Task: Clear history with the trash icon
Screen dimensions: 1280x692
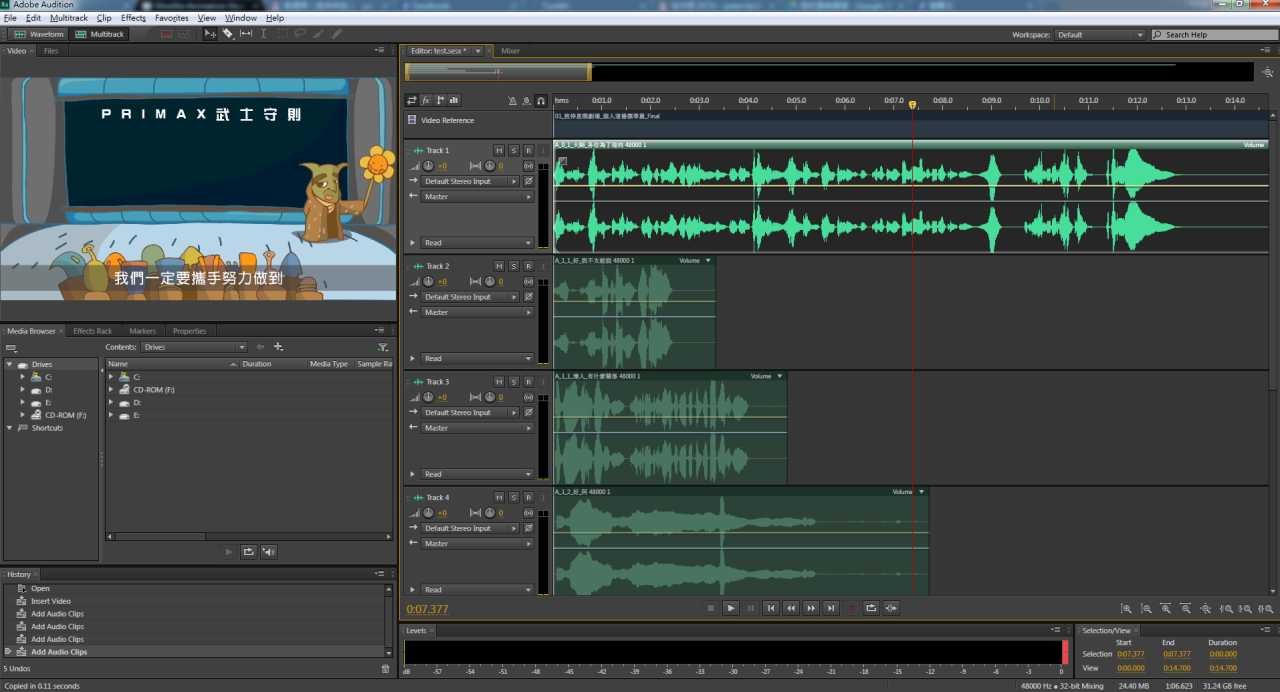Action: coord(386,668)
